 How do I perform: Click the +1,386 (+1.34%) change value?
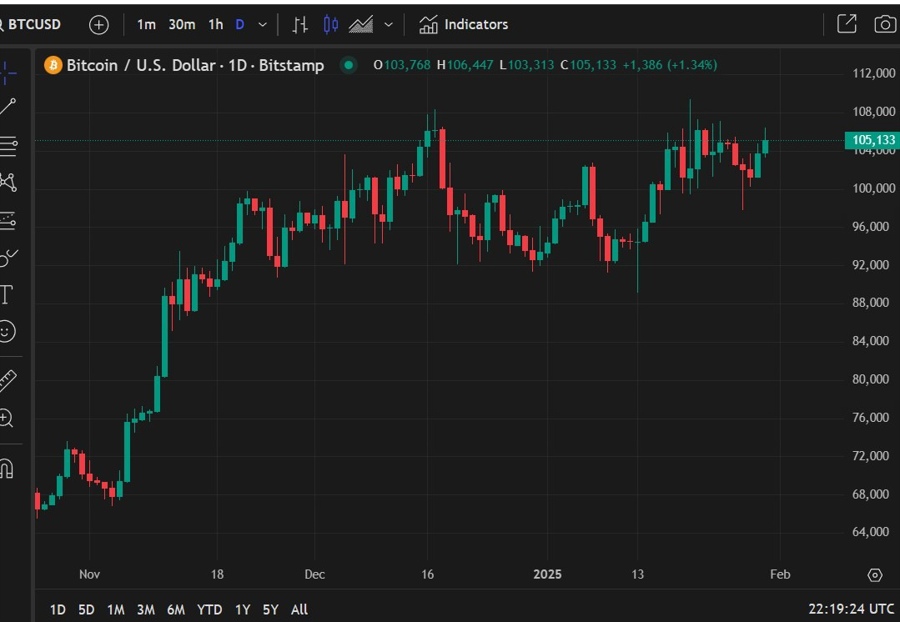(x=670, y=65)
